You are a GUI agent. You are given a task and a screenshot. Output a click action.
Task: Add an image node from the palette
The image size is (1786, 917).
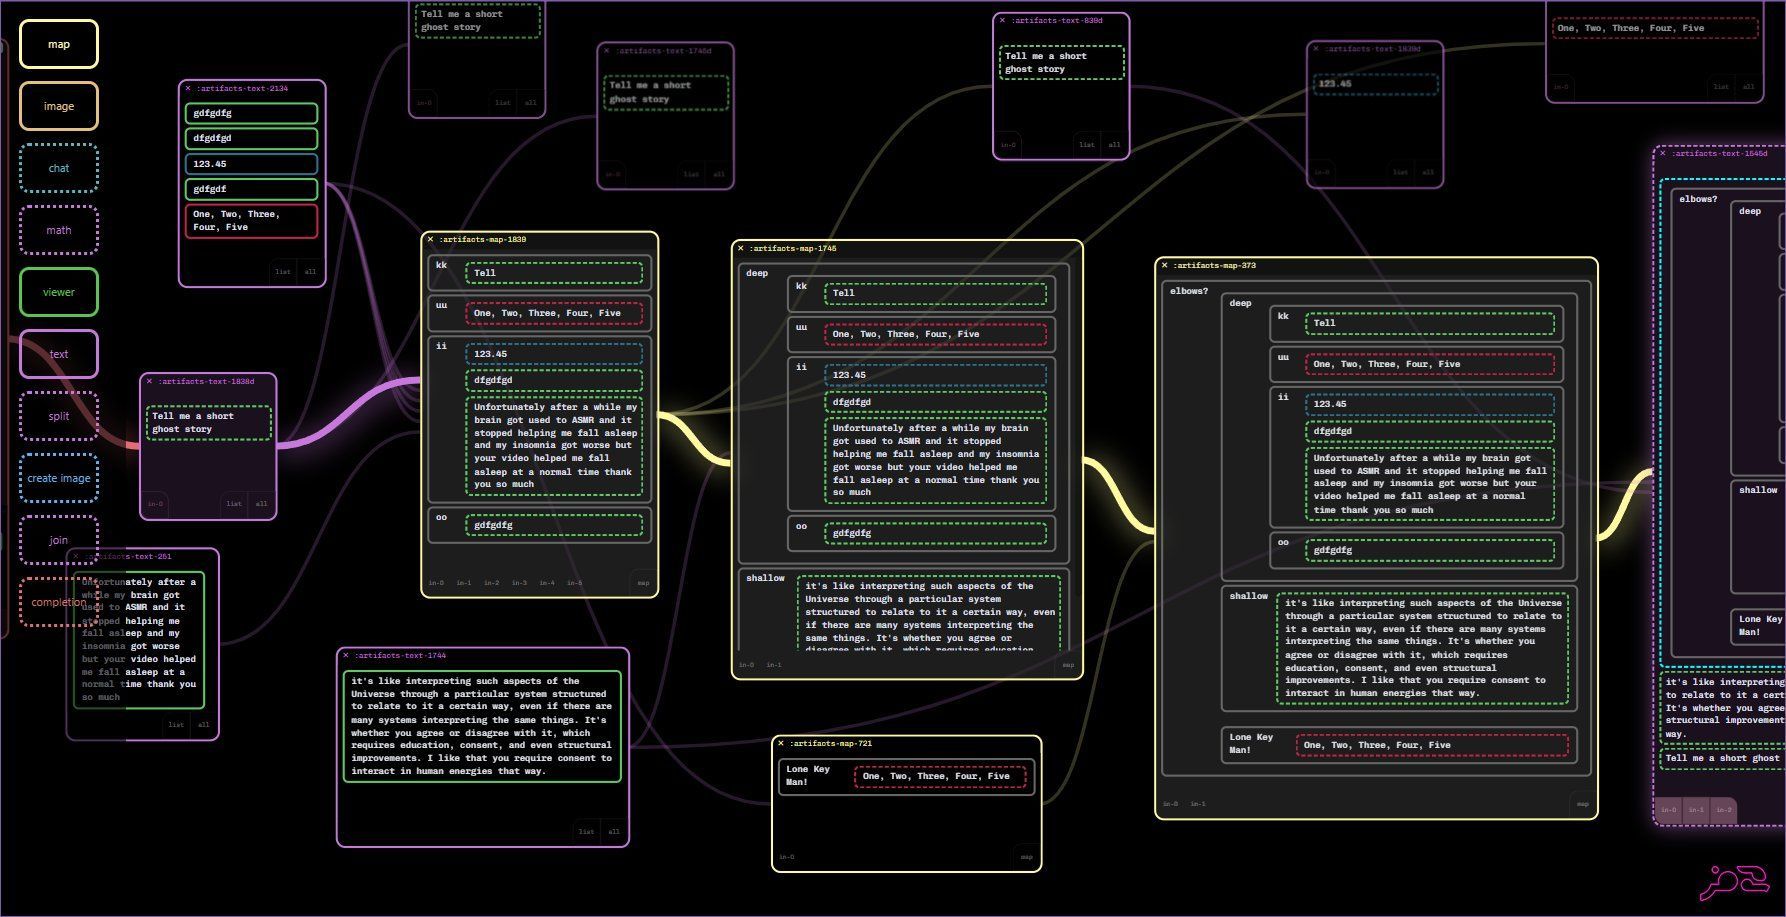pyautogui.click(x=59, y=106)
